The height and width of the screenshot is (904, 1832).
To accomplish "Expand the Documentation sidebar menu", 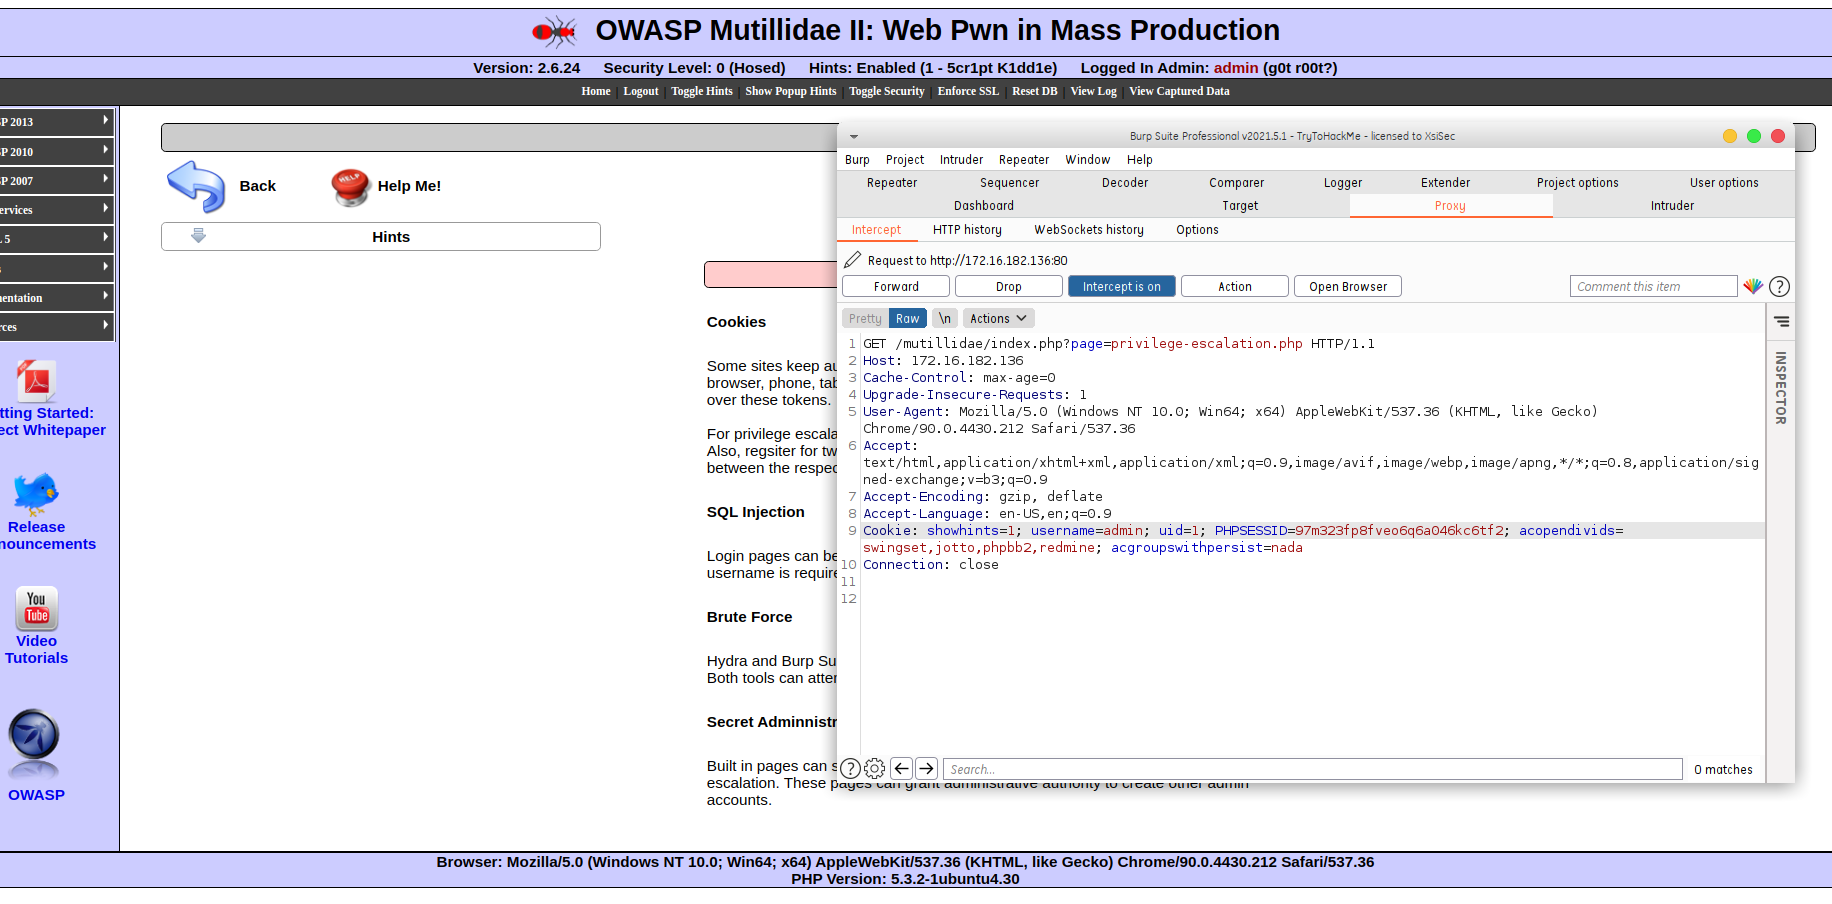I will [56, 298].
